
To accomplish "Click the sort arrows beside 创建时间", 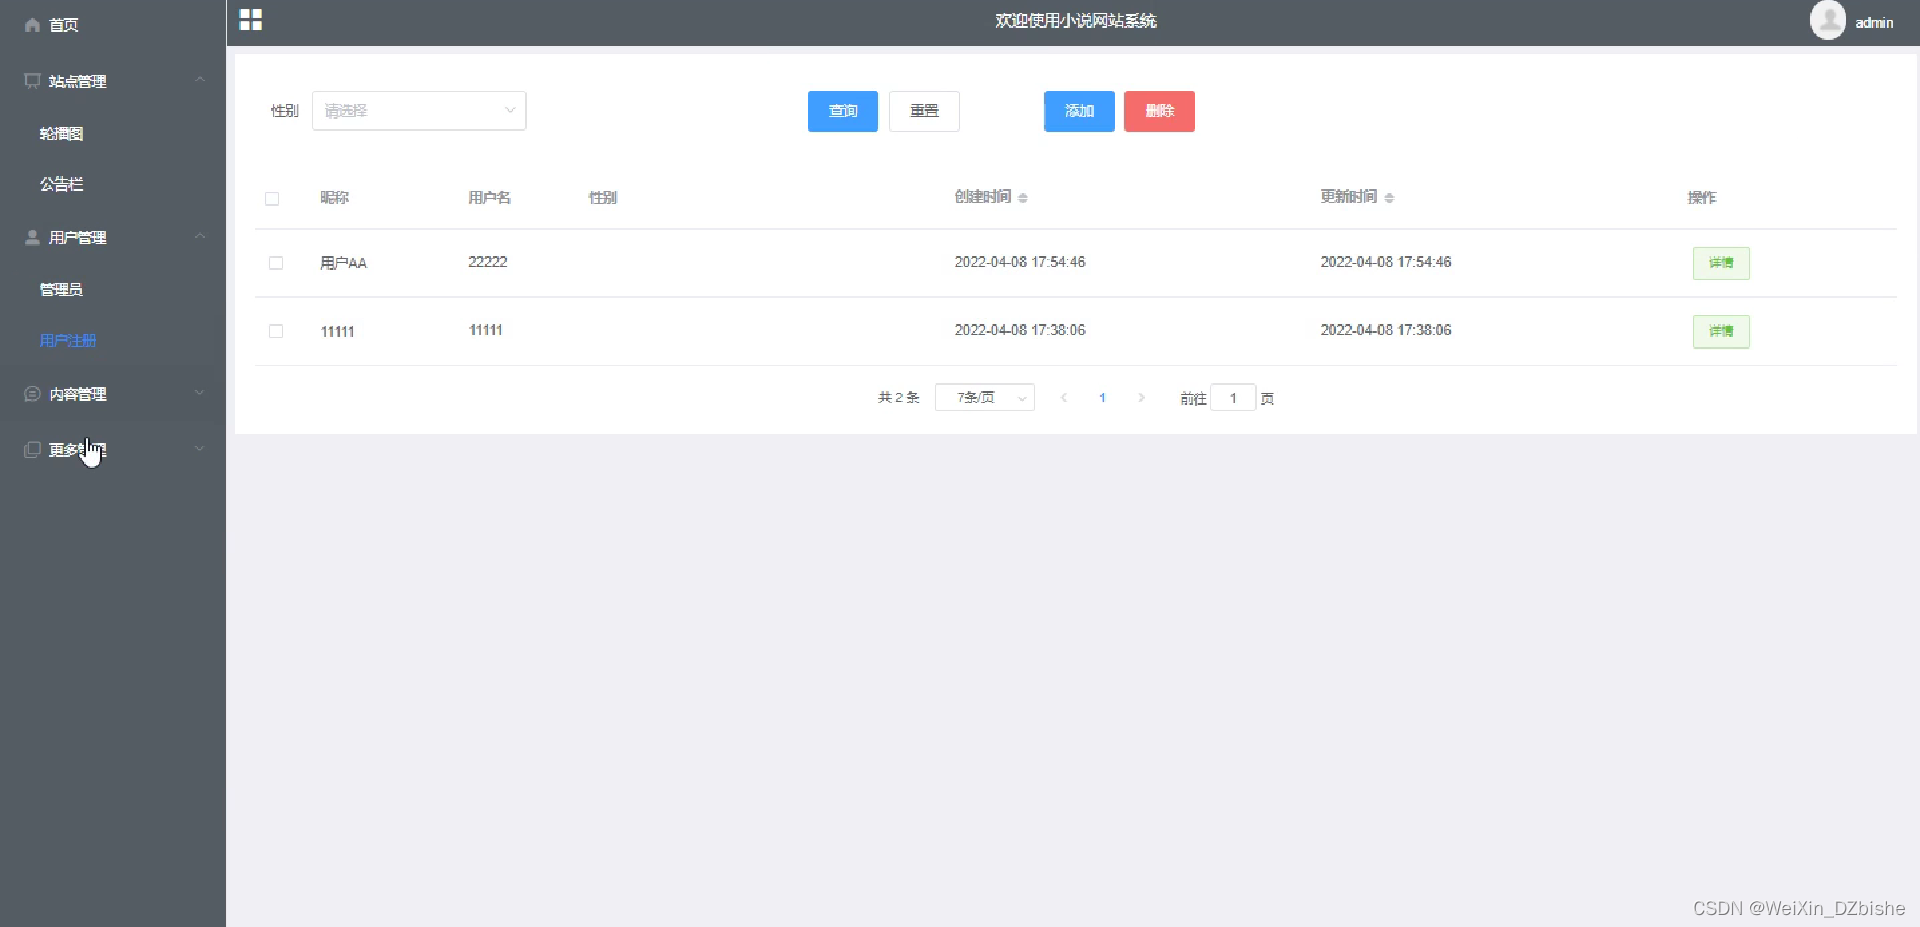I will pos(1023,198).
